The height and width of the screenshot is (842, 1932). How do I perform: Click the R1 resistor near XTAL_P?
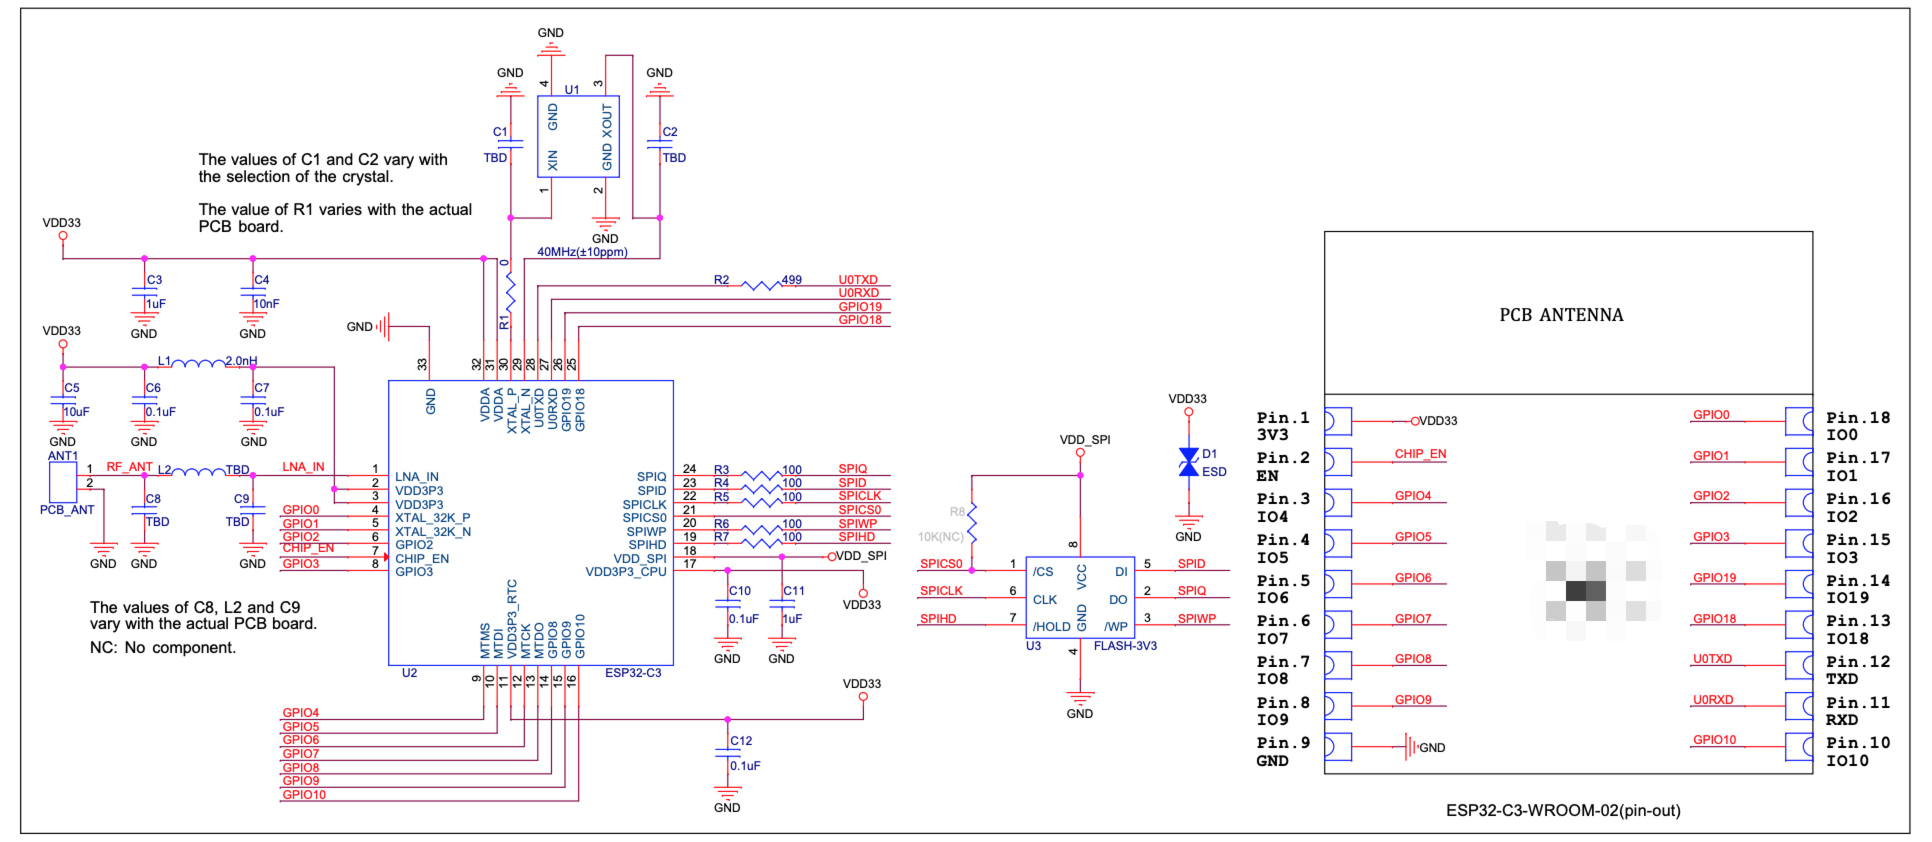coord(510,292)
